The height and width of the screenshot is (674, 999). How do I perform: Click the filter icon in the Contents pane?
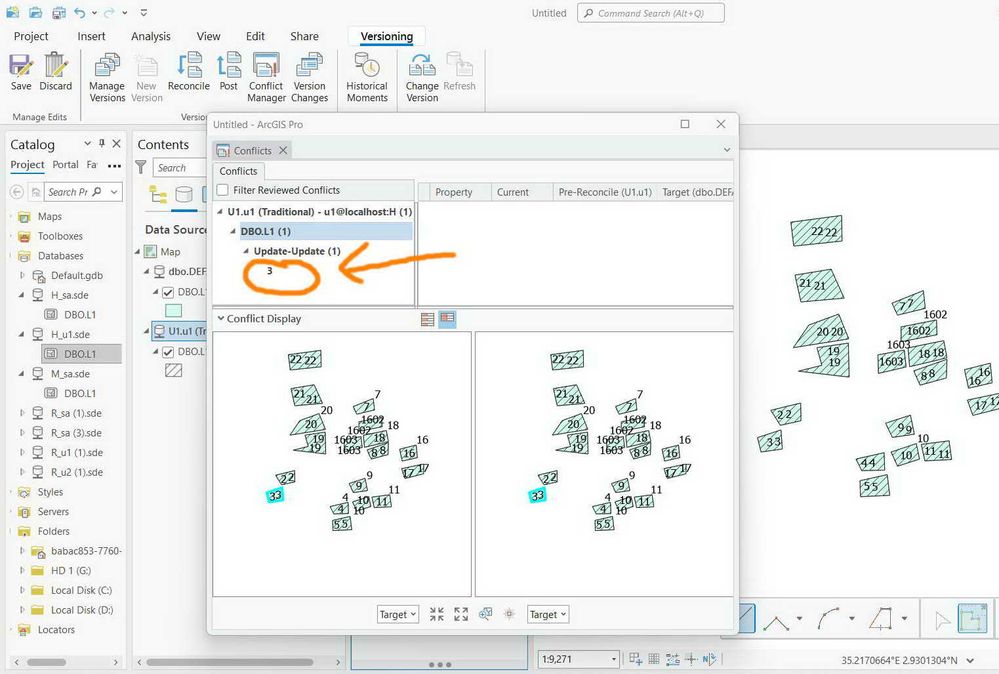[141, 168]
